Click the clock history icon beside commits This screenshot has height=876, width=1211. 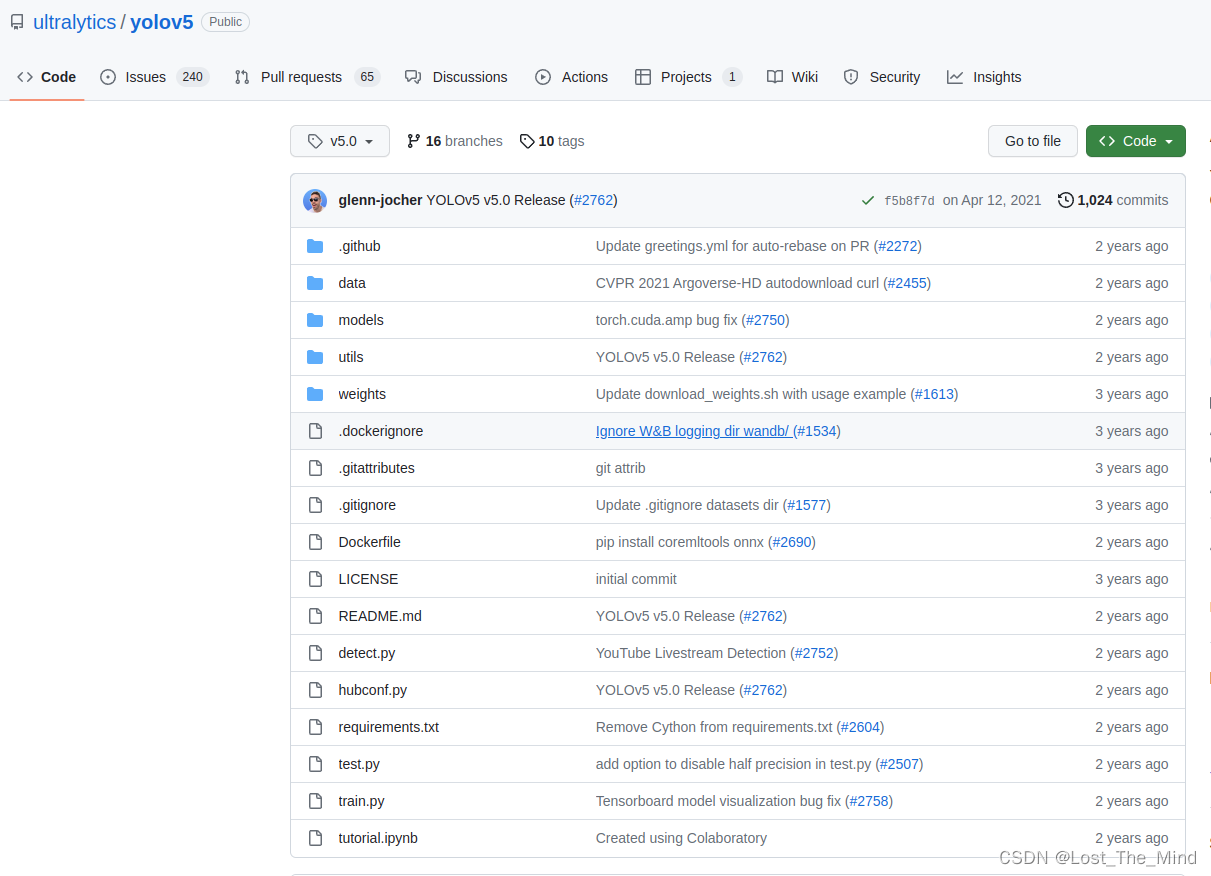click(1066, 200)
